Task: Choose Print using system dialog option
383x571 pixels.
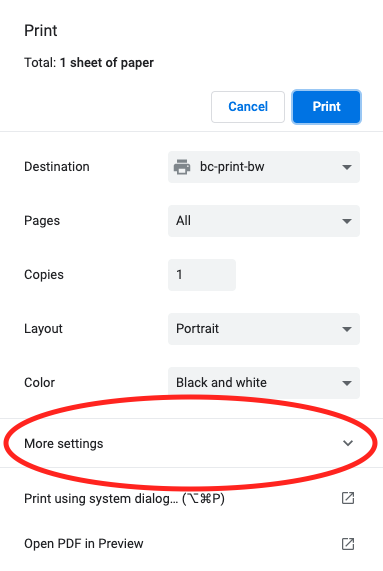Action: pos(192,498)
